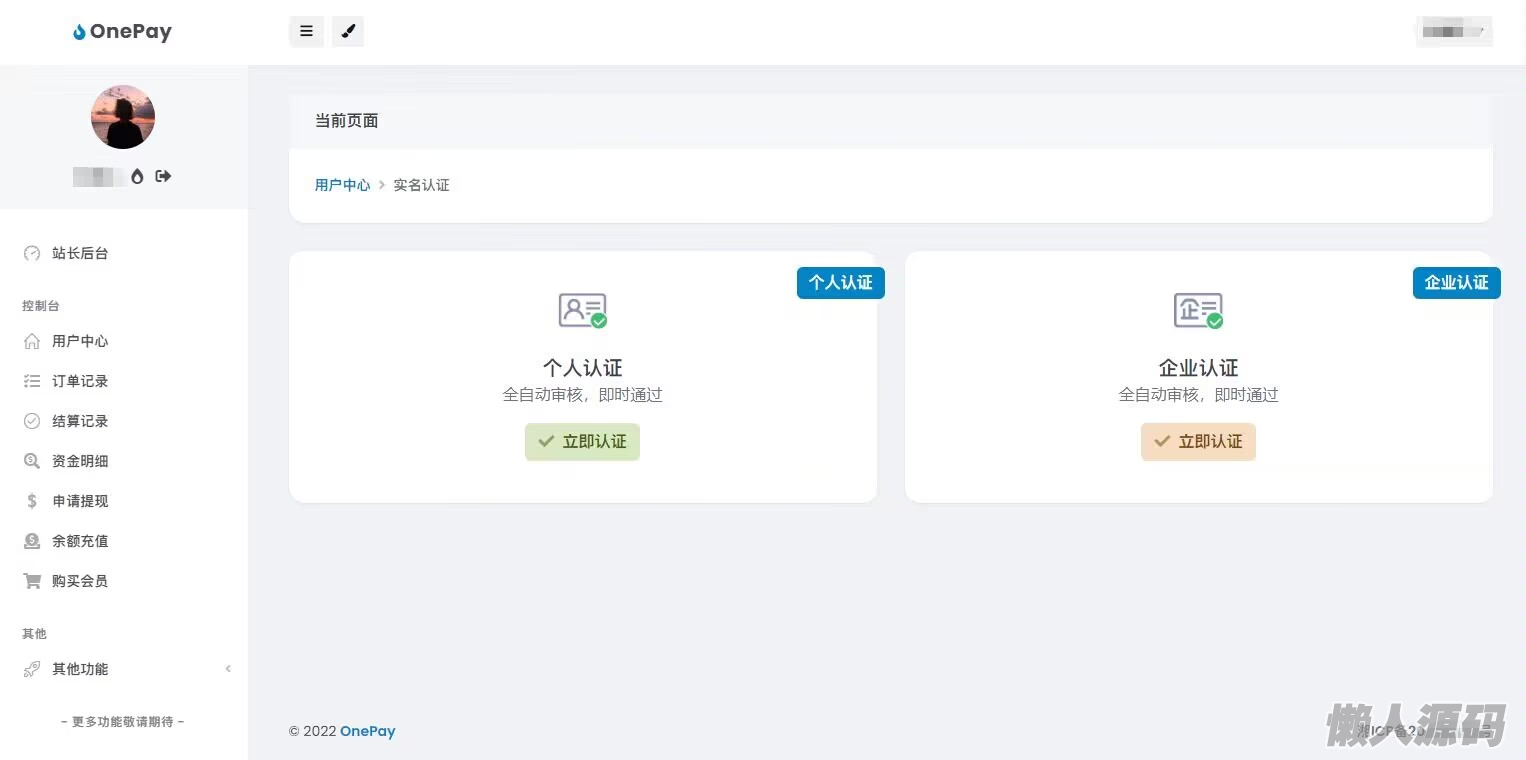Click the rocket icon for 其他功能

(32, 669)
